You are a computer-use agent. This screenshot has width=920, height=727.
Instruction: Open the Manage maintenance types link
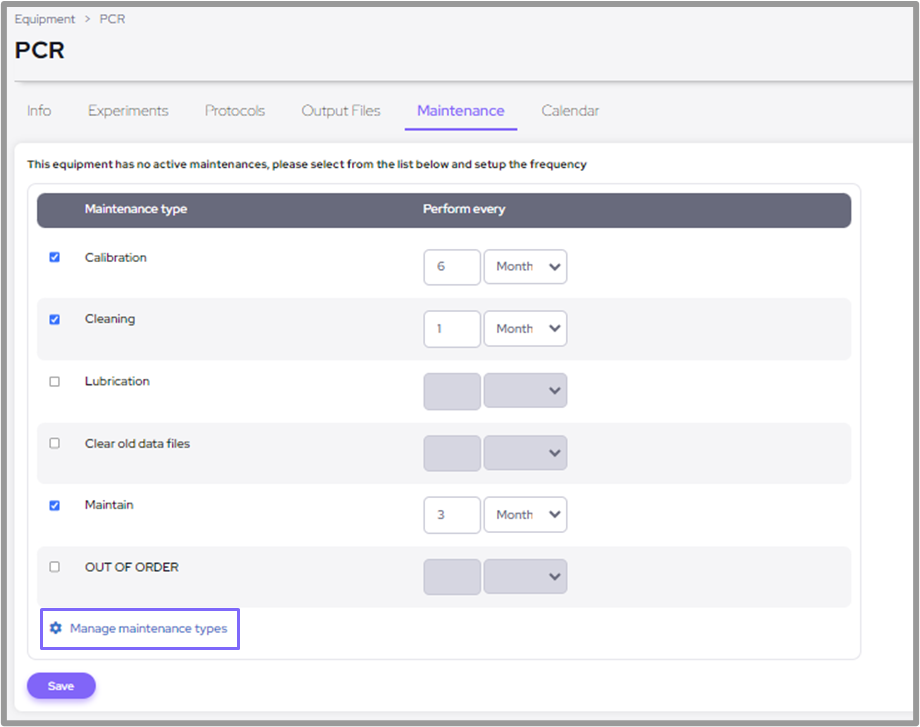(x=148, y=629)
